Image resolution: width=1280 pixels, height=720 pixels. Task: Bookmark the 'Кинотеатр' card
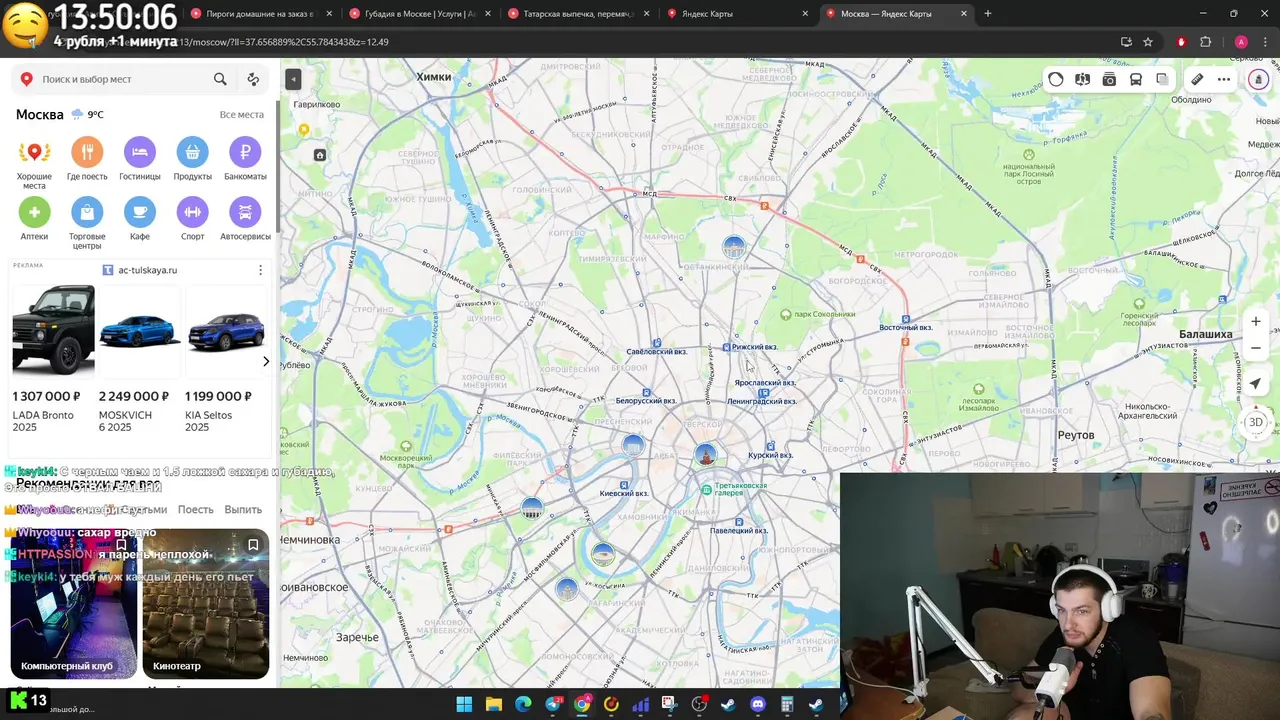tap(253, 545)
